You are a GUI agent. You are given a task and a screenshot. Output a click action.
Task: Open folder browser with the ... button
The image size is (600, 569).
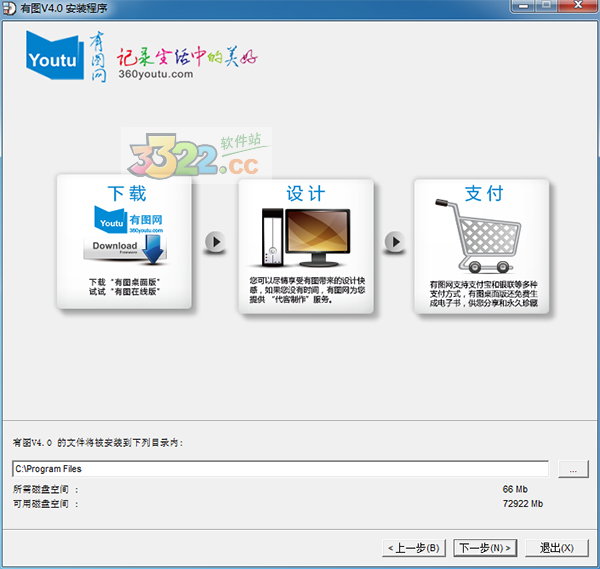573,469
